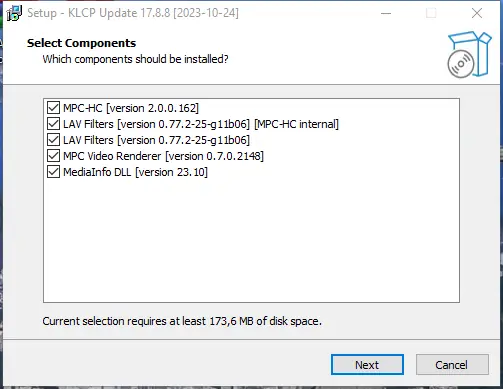Select the 'version 0.7.0.2148' renderer label text
The height and width of the screenshot is (389, 503).
point(214,156)
